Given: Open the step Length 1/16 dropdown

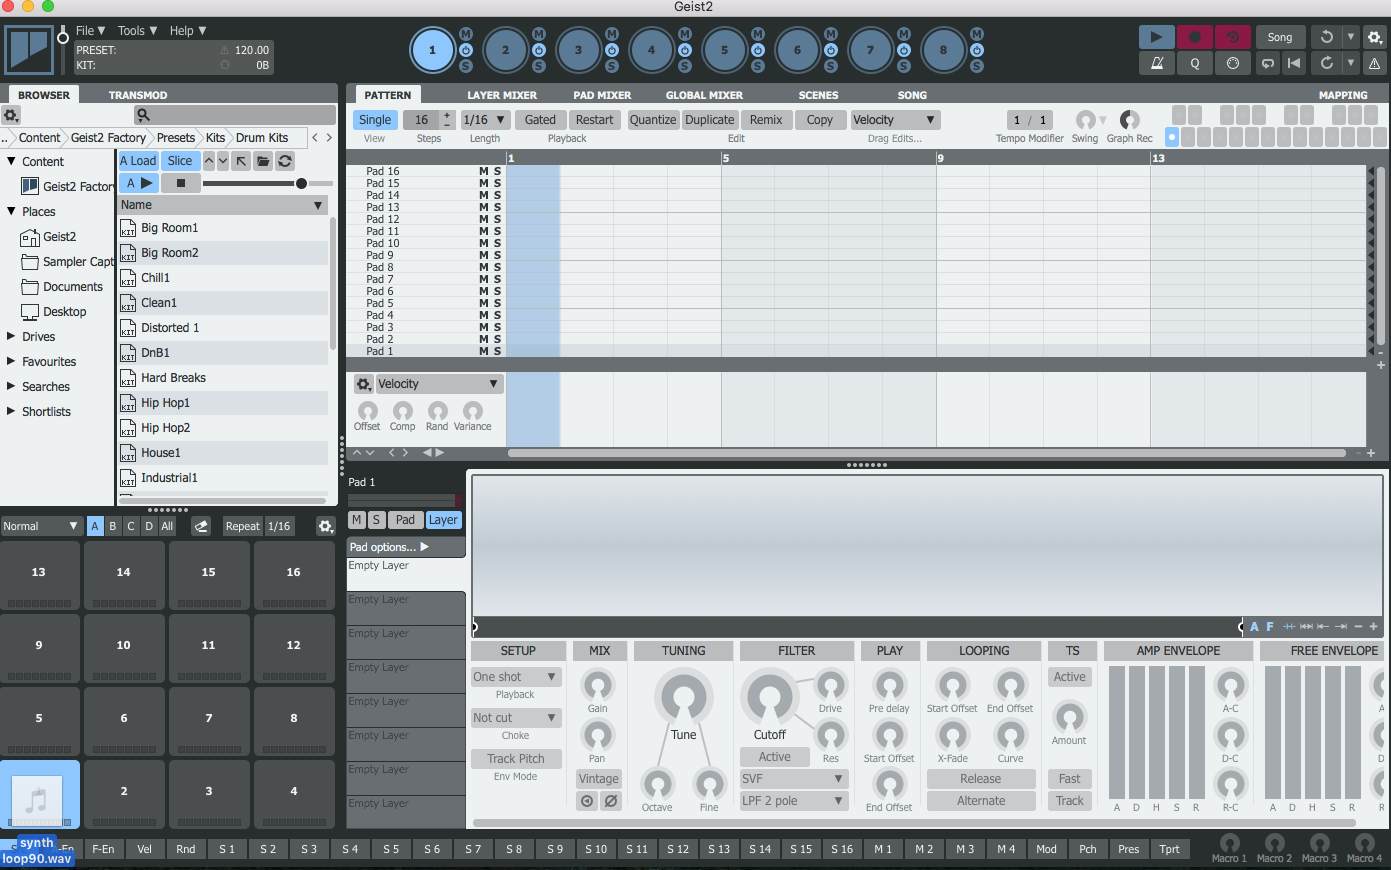Looking at the screenshot, I should tap(485, 120).
